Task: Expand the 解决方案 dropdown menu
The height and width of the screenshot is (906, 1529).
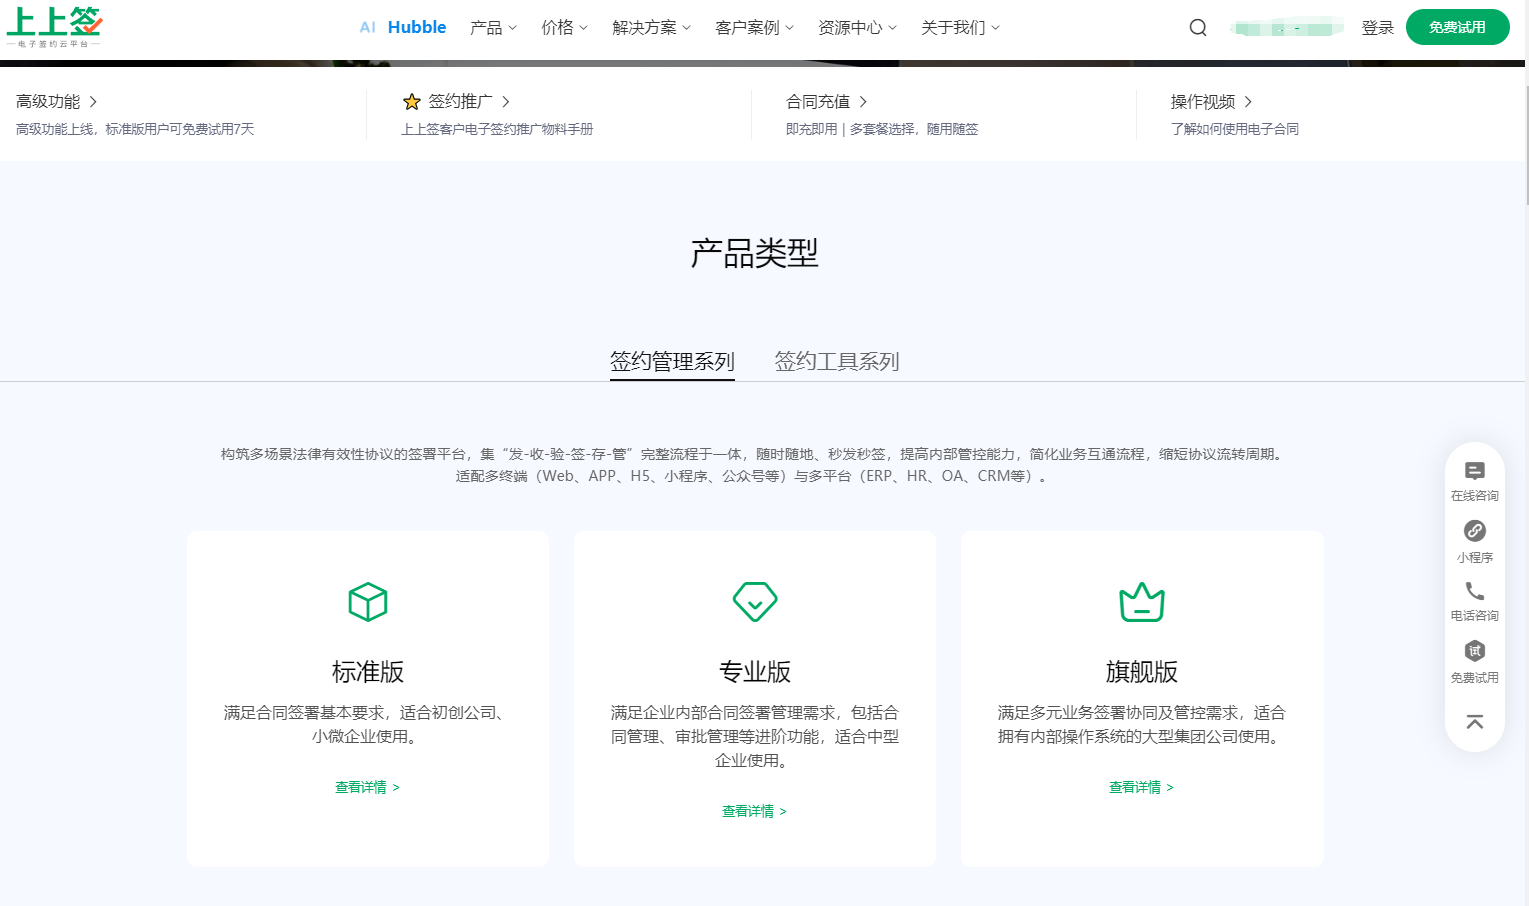Action: coord(651,28)
